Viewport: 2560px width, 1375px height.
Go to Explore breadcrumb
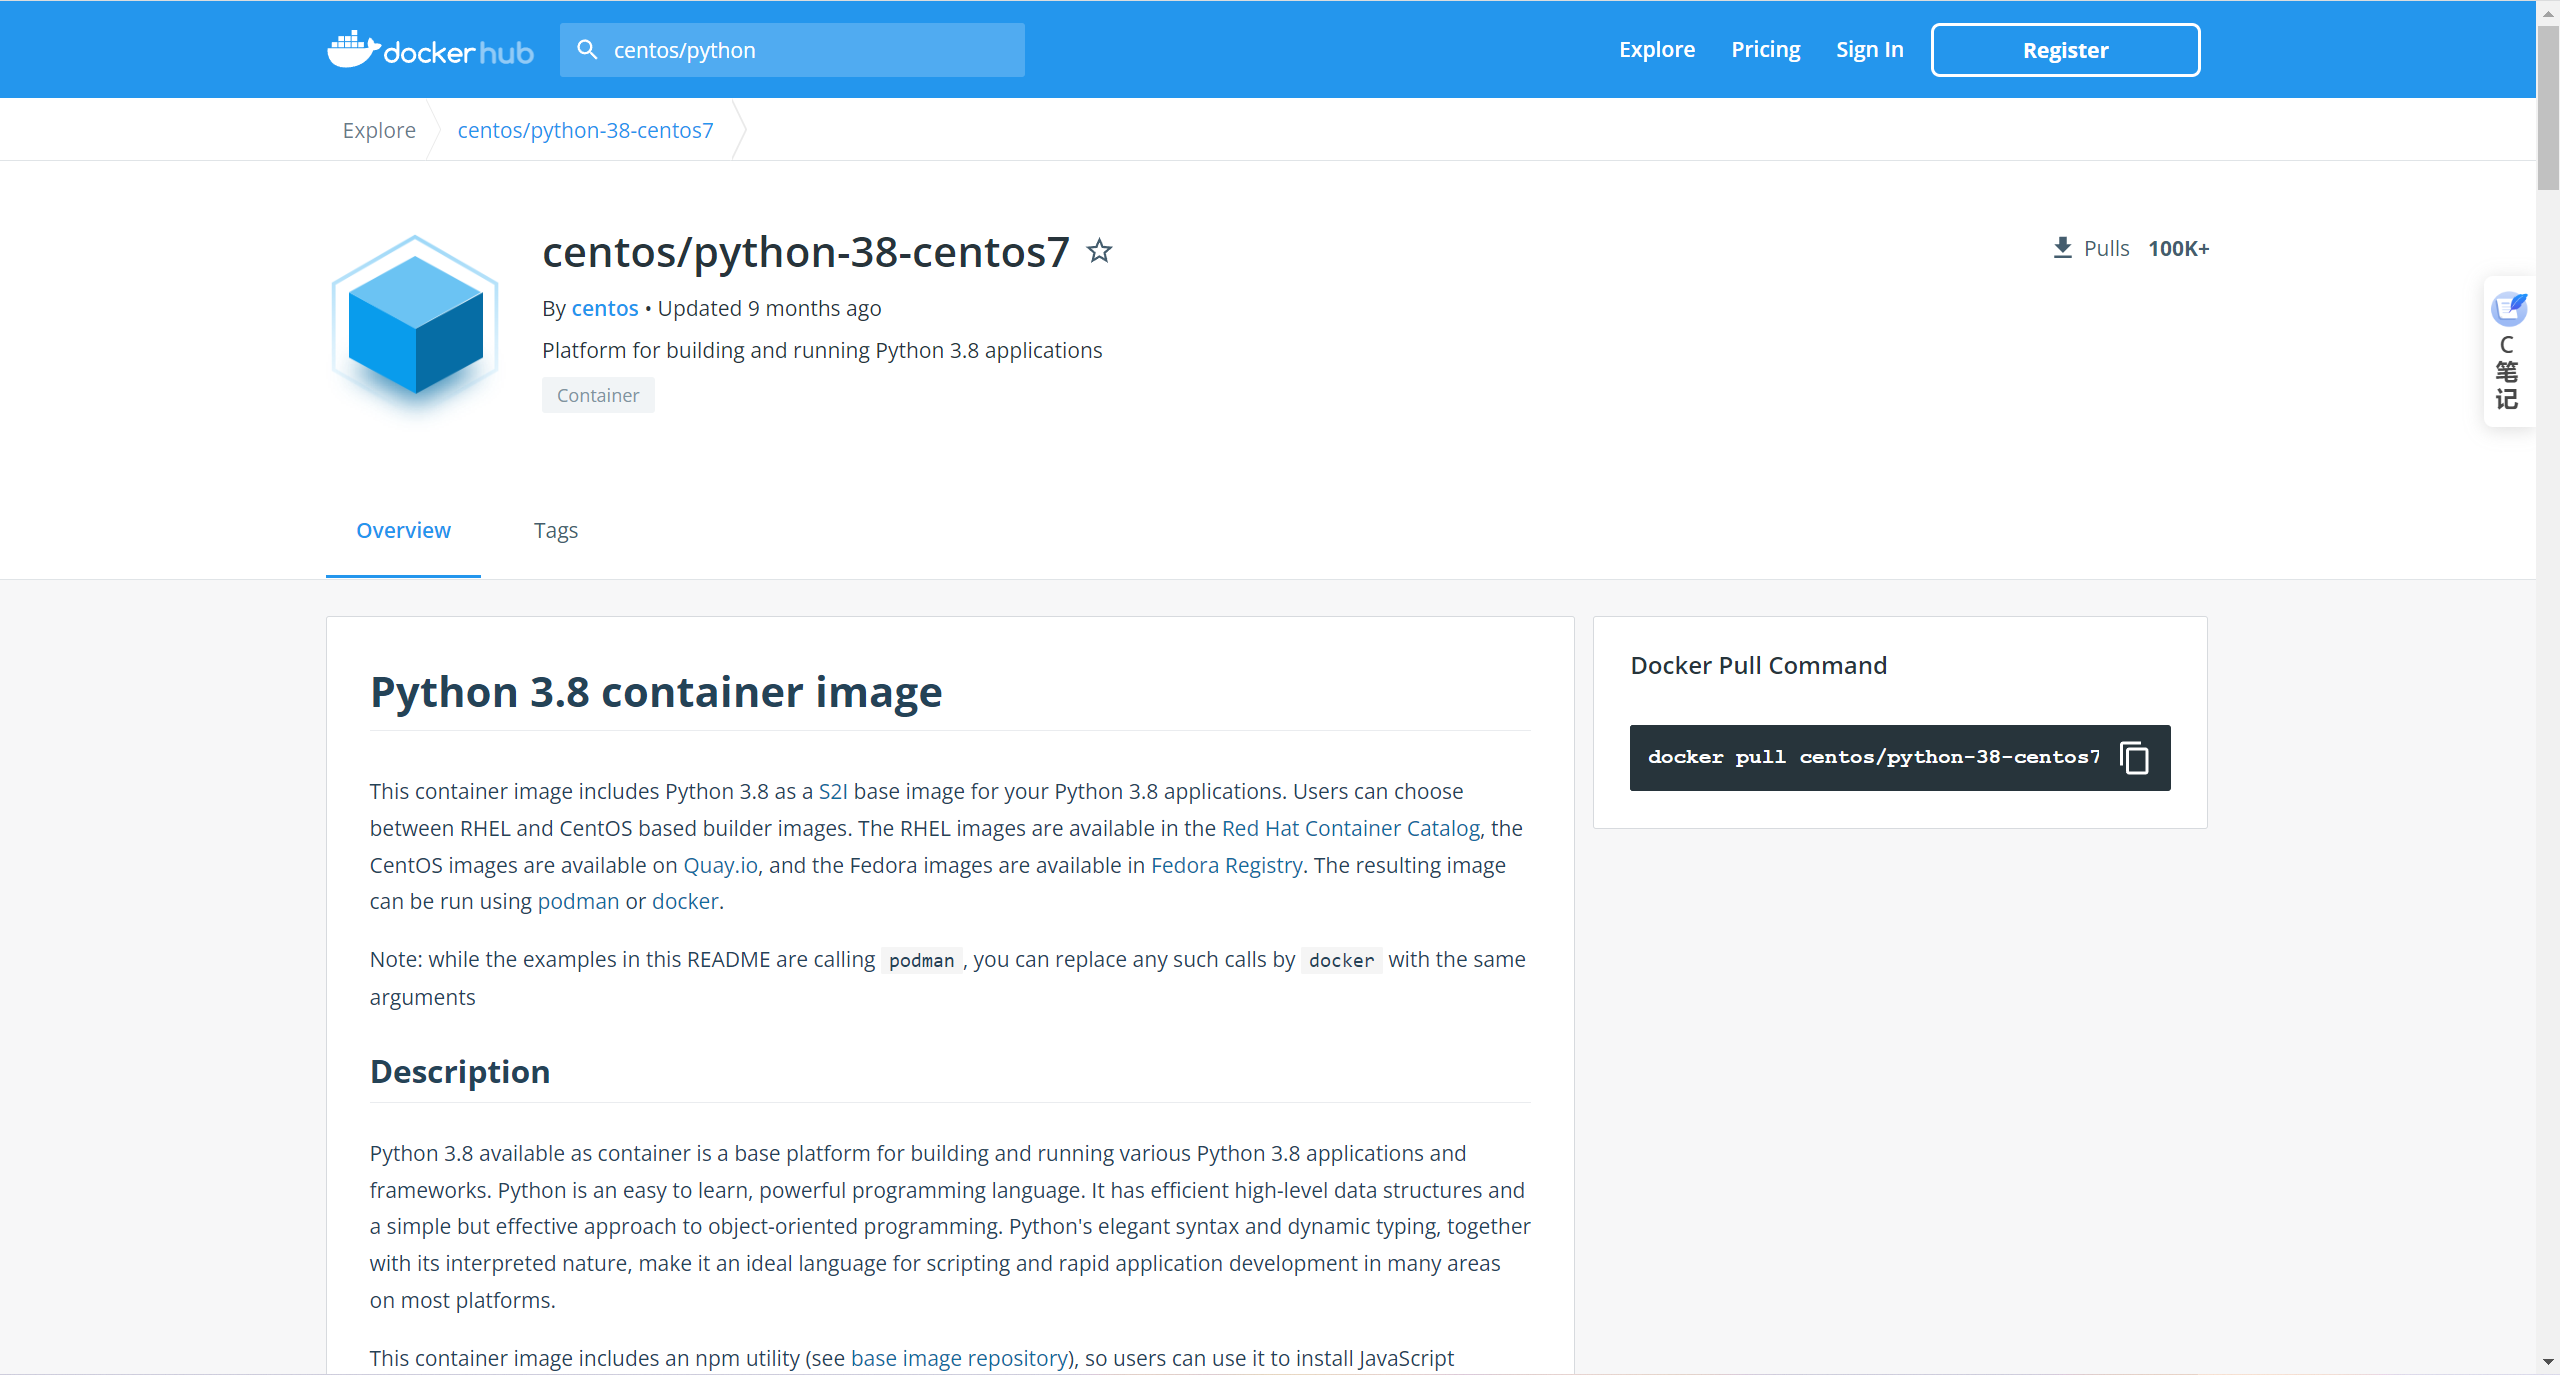379,130
